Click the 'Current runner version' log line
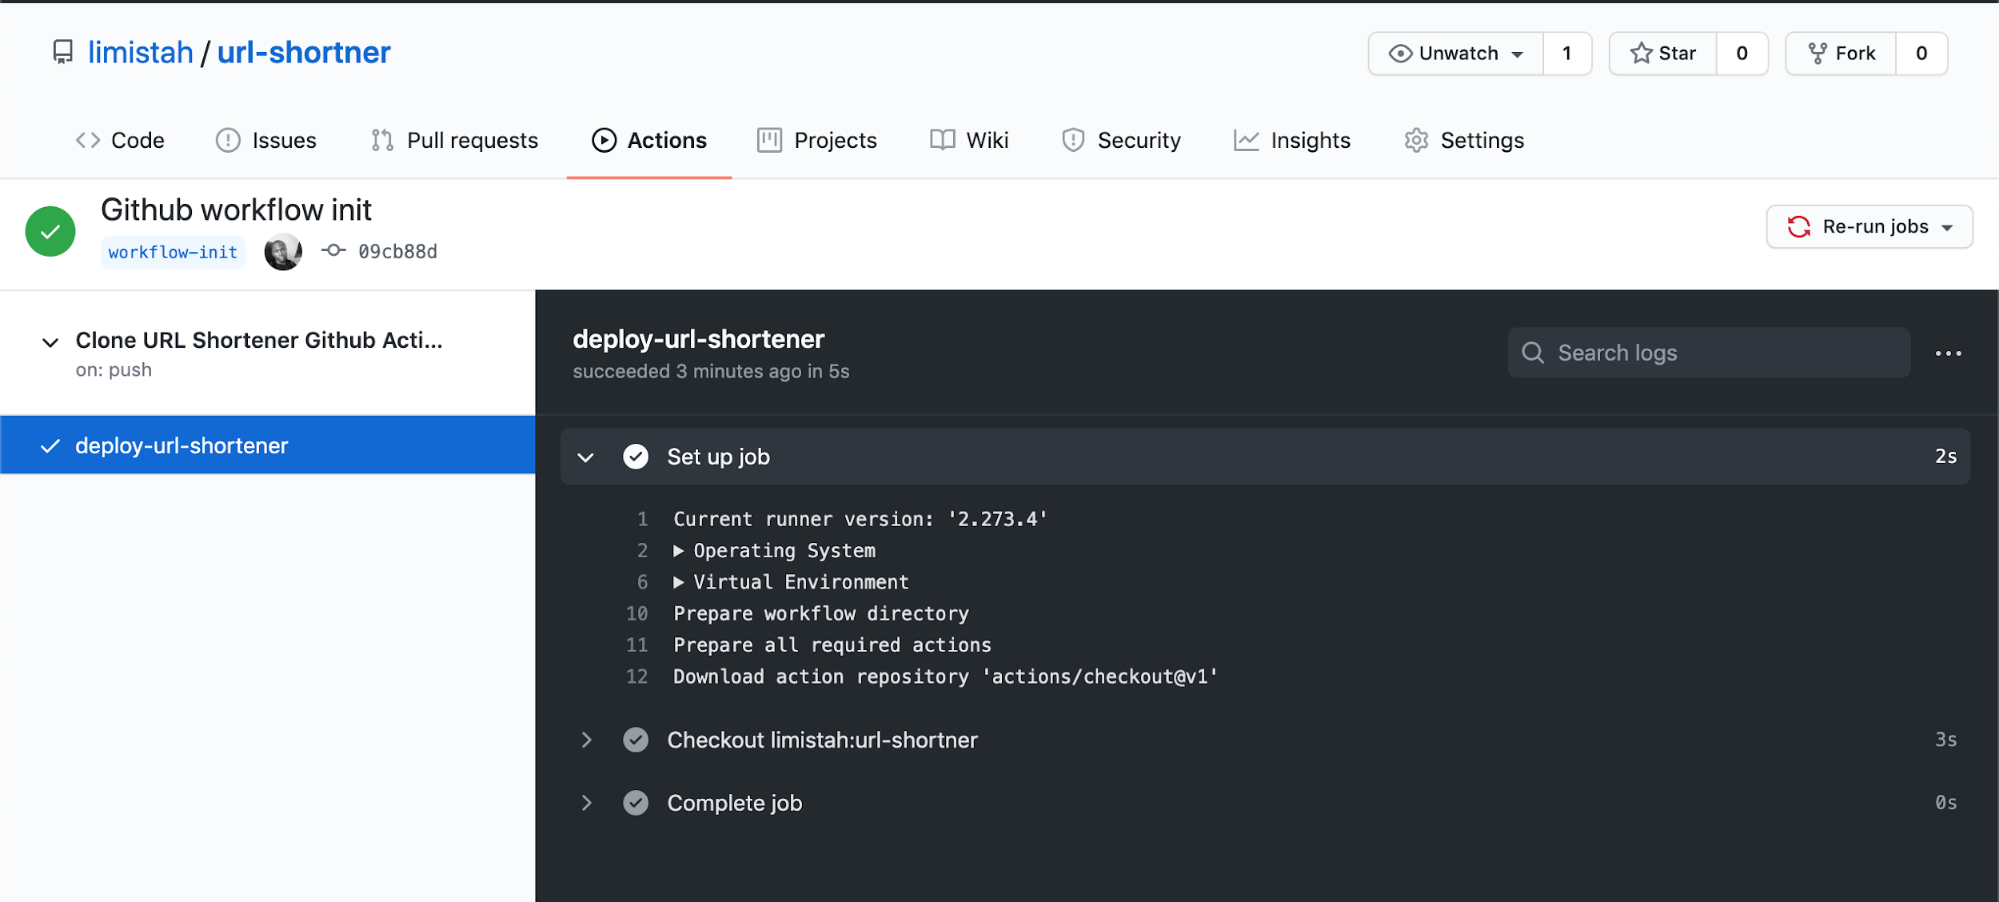 coord(860,519)
